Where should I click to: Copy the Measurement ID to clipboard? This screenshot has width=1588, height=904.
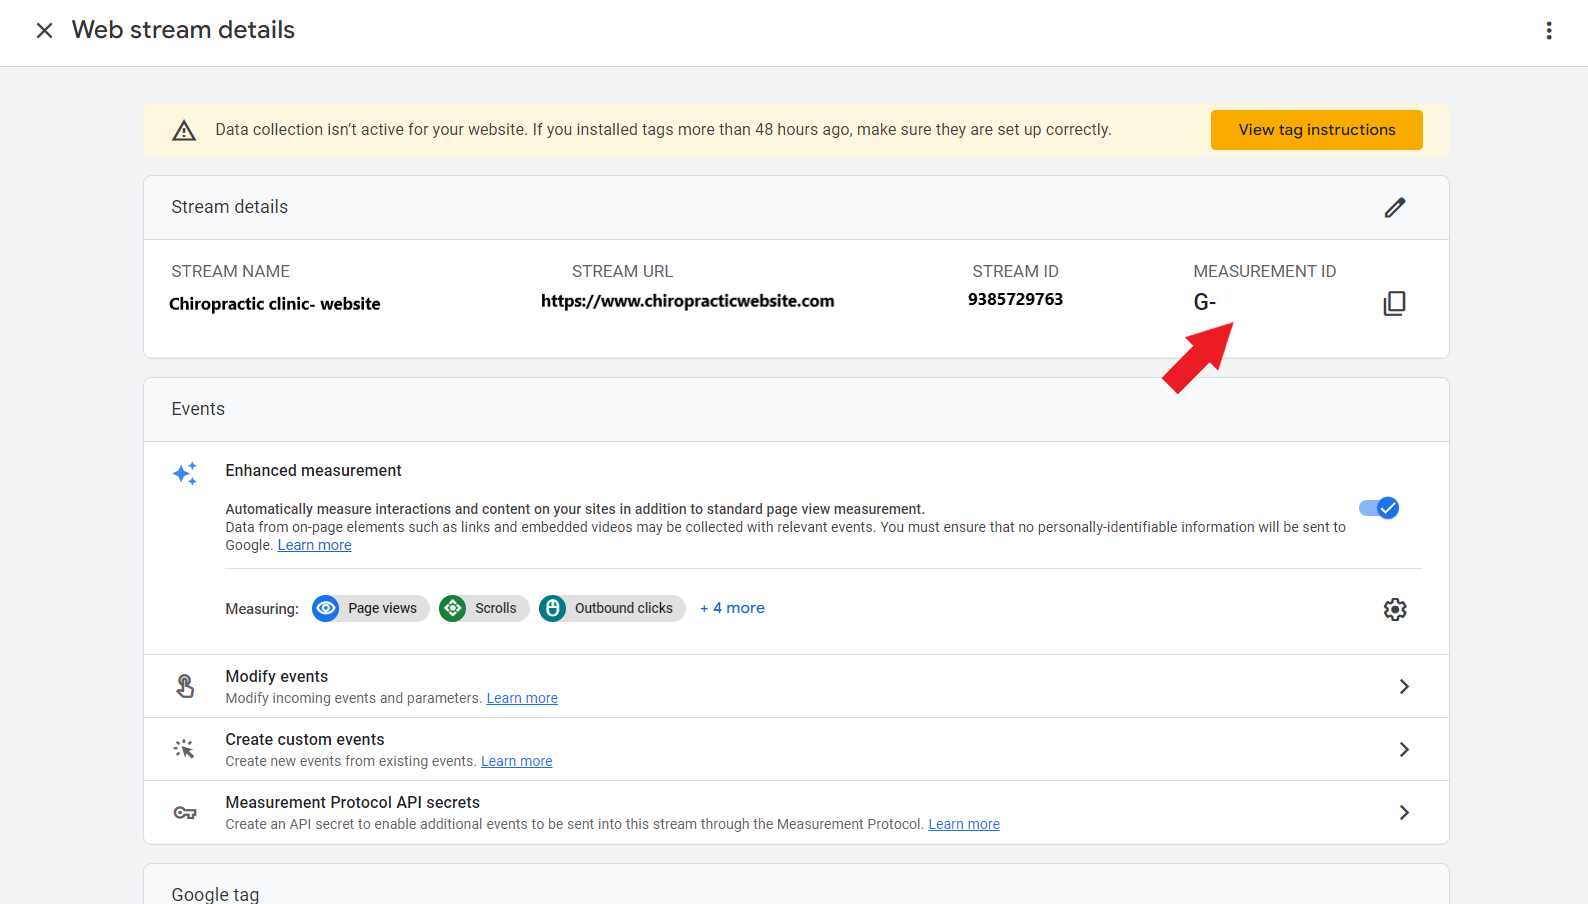coord(1394,303)
